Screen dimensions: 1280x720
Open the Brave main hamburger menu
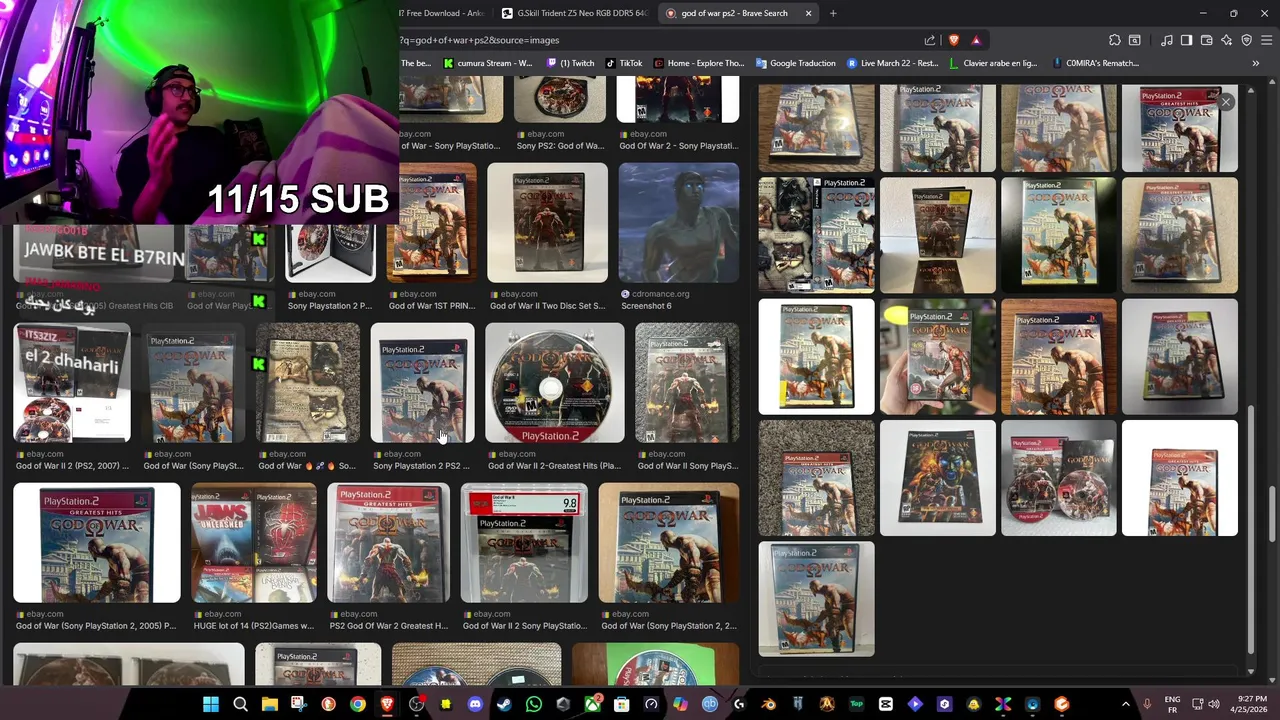coord(1266,40)
